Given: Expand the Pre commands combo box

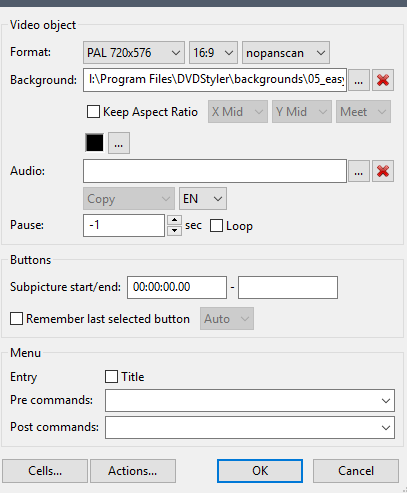Looking at the screenshot, I should (250, 400).
